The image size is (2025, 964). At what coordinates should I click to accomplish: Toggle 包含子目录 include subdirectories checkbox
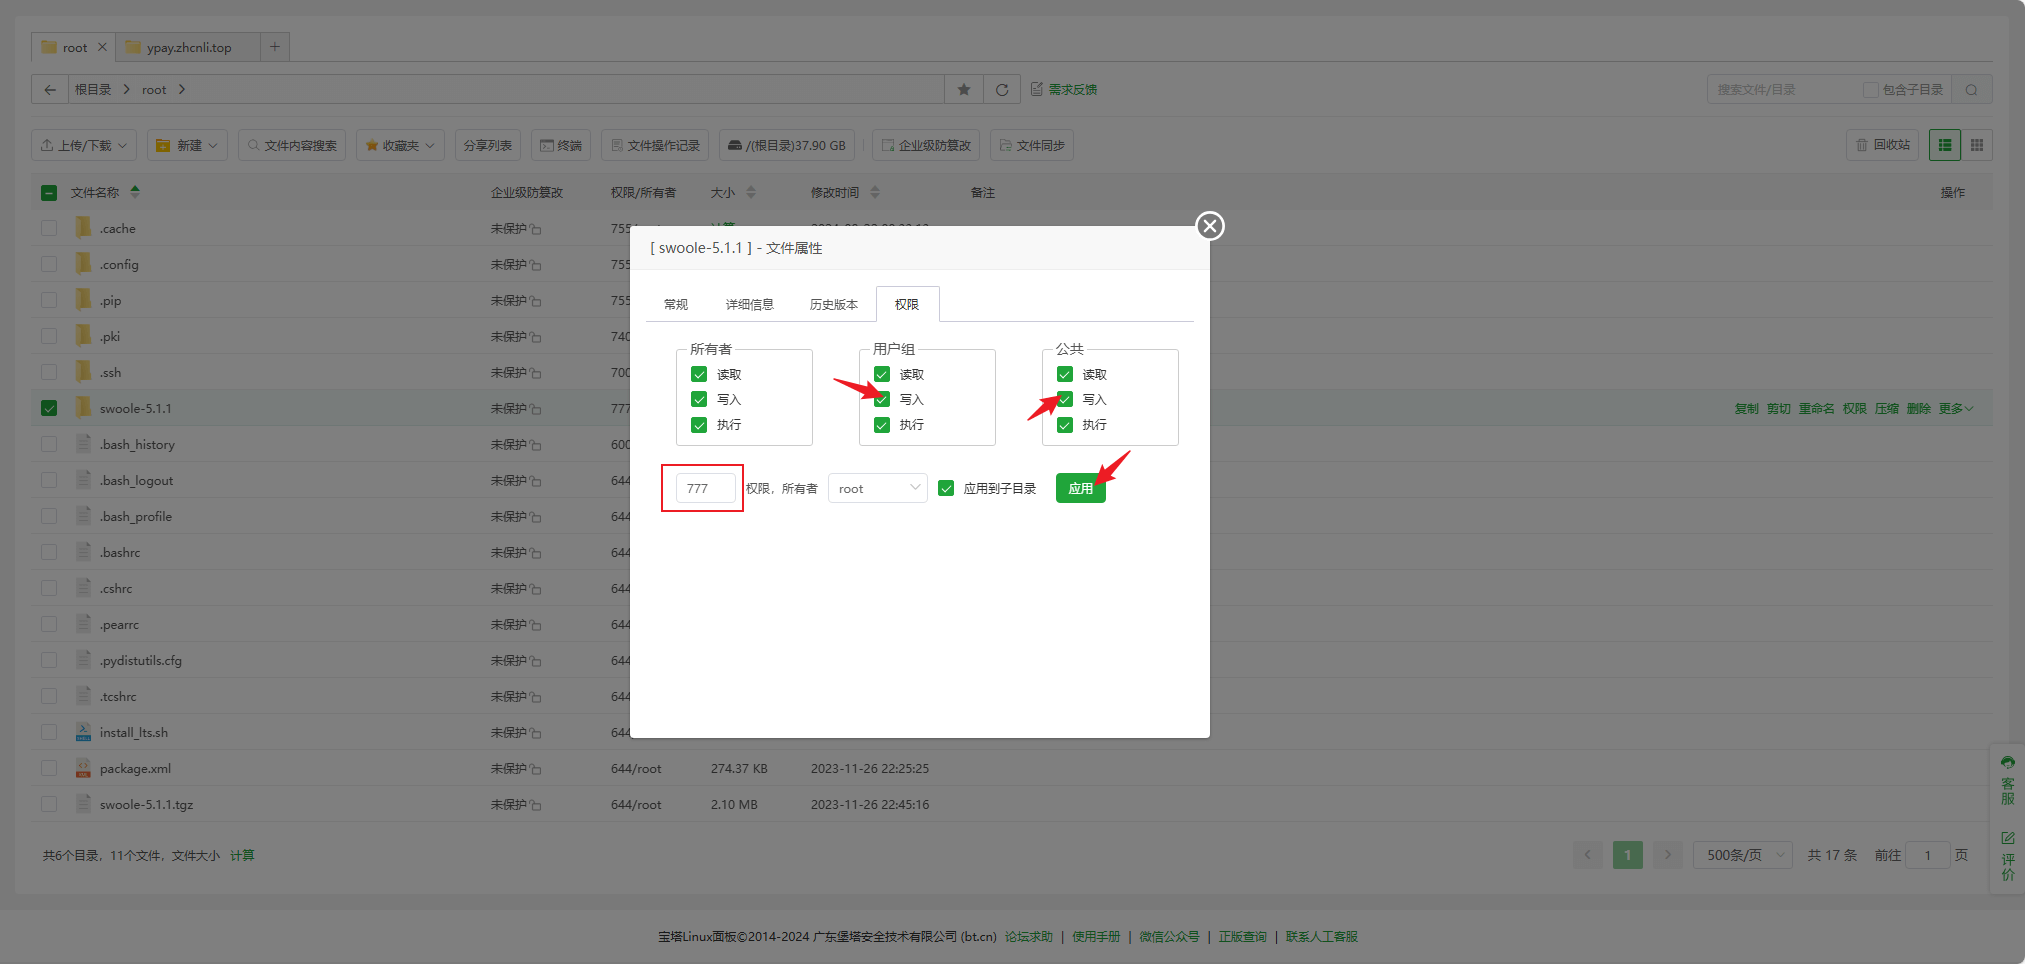click(x=1870, y=89)
